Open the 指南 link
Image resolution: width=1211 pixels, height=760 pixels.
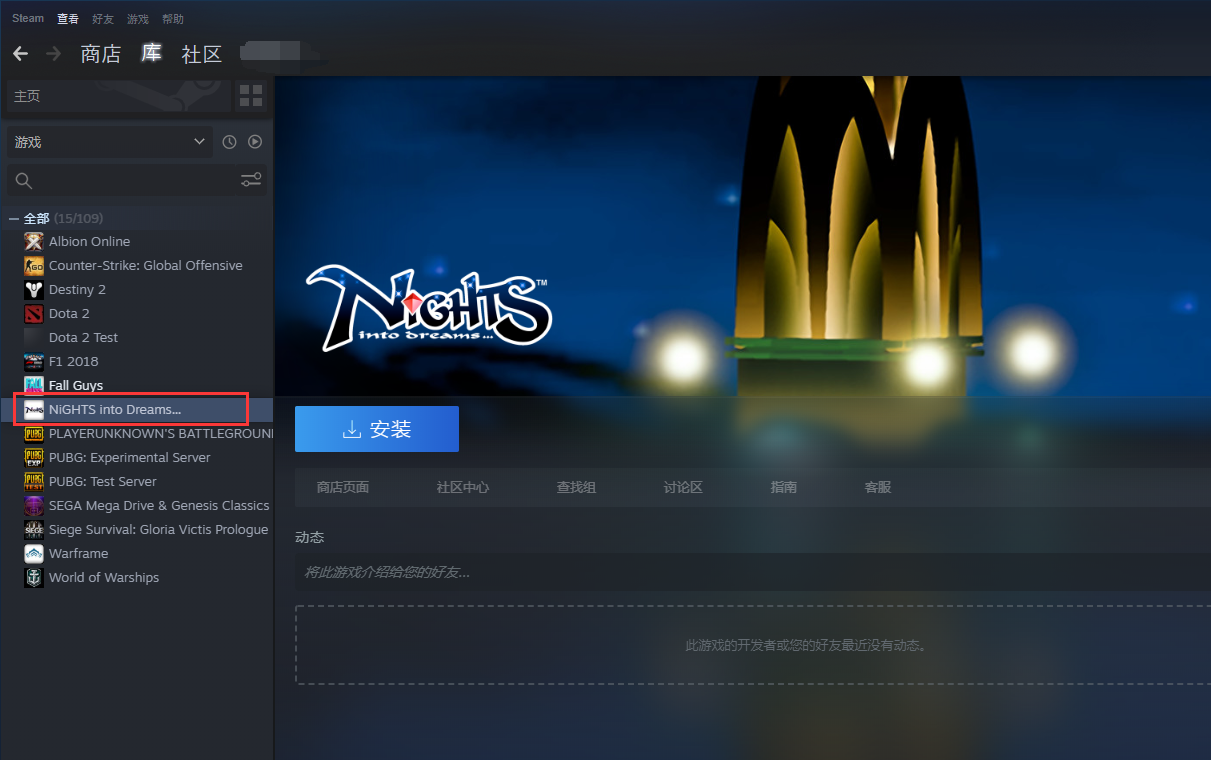point(784,487)
